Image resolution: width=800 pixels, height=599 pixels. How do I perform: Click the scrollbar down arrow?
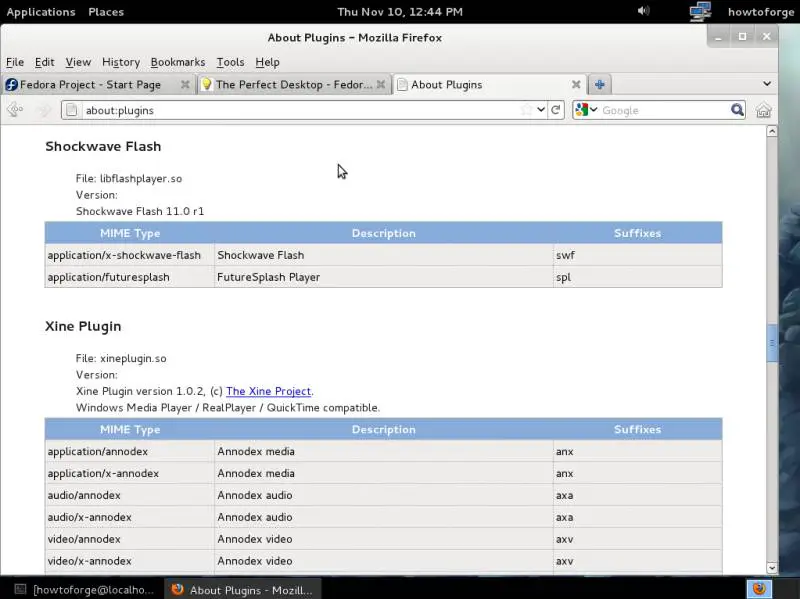coord(772,567)
